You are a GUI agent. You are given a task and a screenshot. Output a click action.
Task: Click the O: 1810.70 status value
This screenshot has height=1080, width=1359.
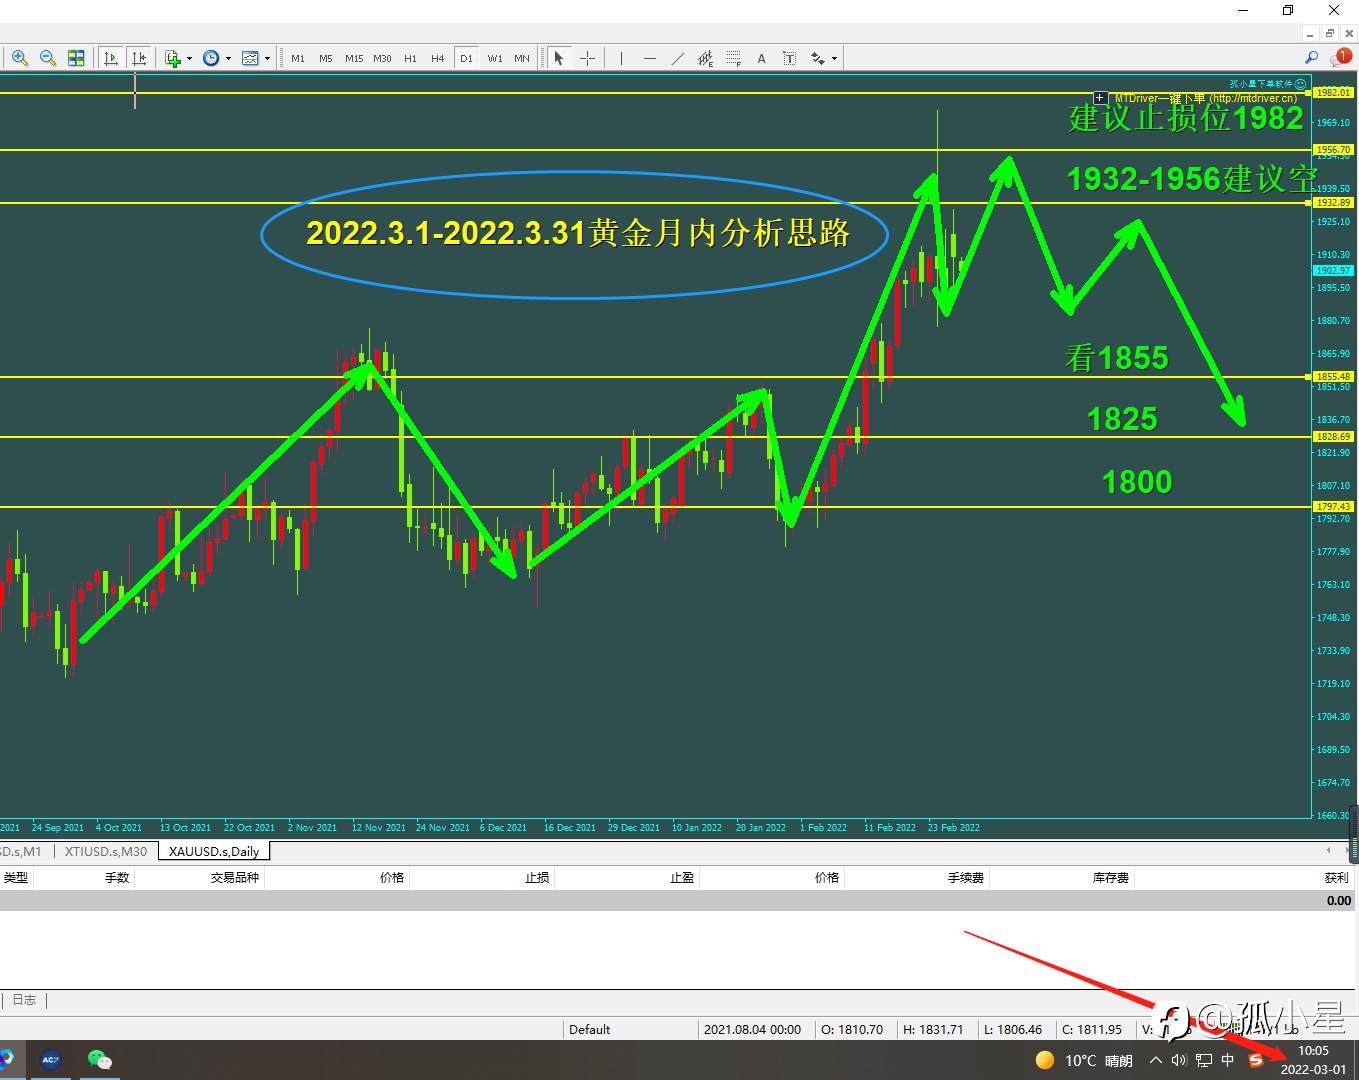[852, 1029]
